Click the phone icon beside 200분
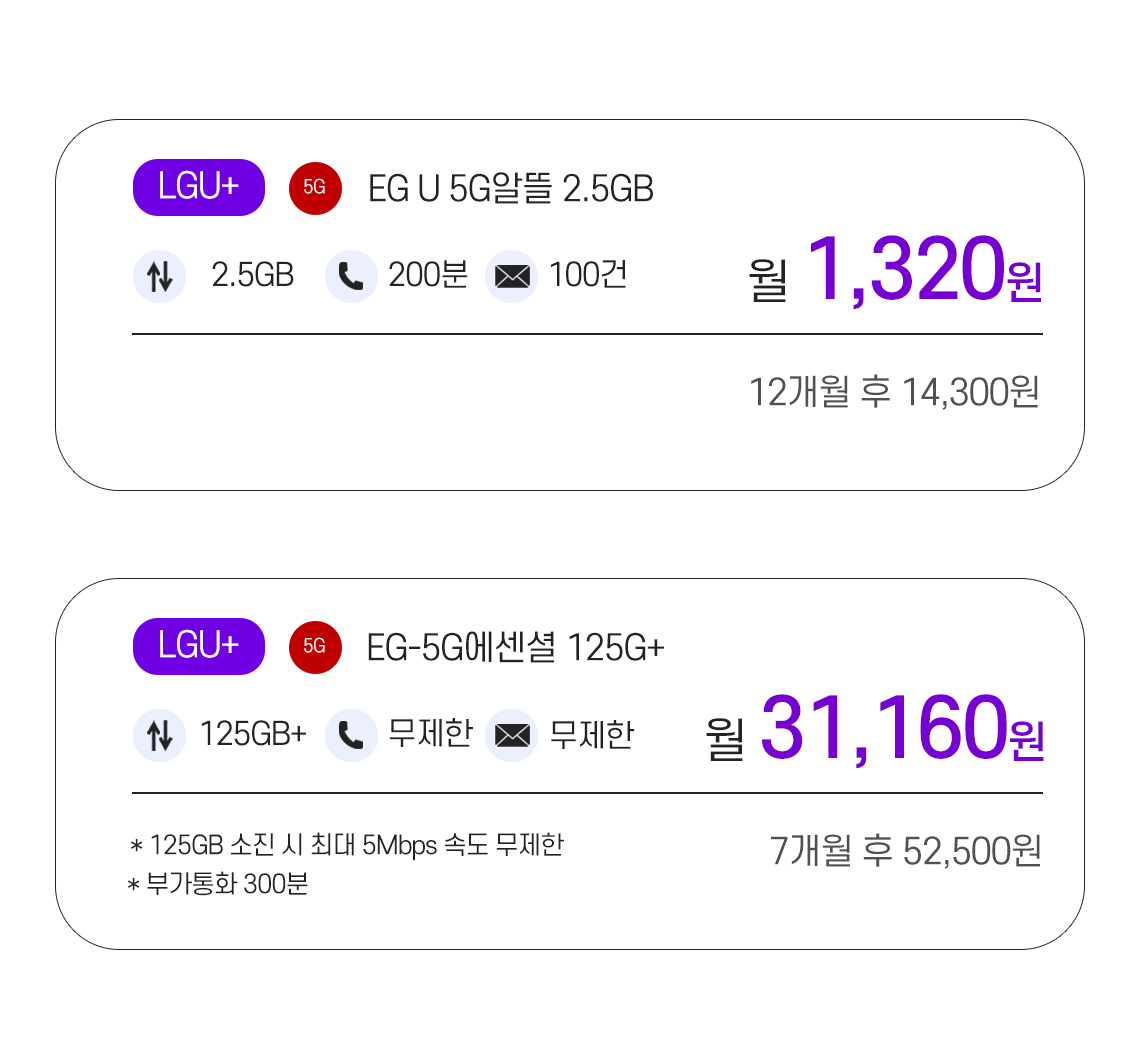The height and width of the screenshot is (1042, 1140). tap(350, 276)
